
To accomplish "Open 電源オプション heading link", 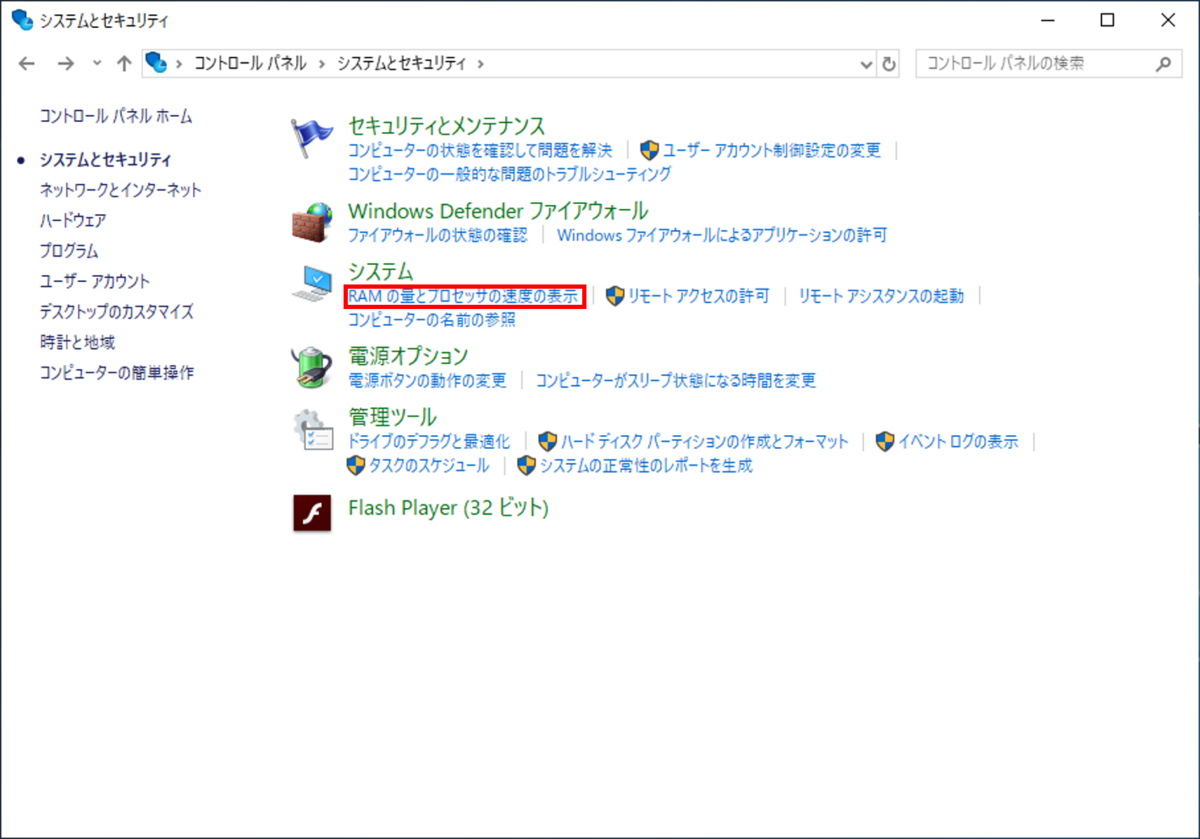I will 408,356.
